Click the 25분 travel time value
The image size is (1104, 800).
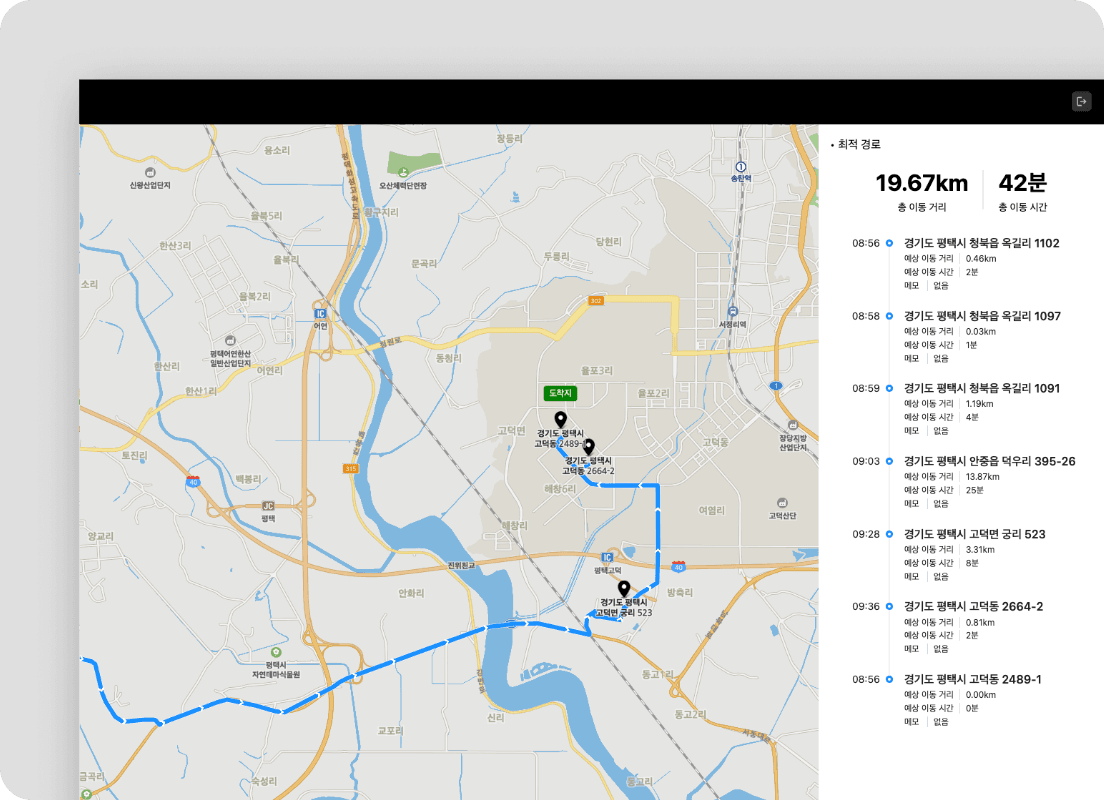(x=974, y=490)
